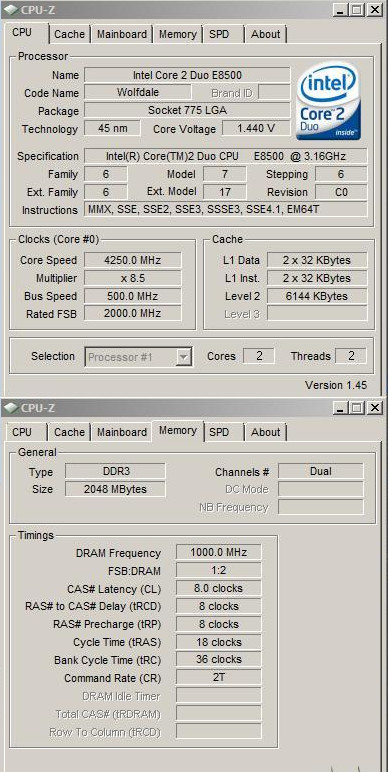Click the L1 Data cache value field
The image size is (388, 772).
(317, 260)
